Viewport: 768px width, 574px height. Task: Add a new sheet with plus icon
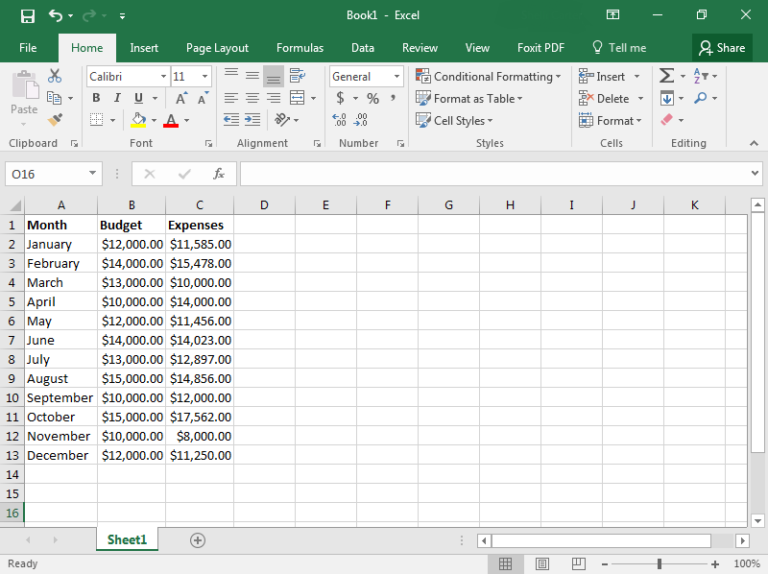[197, 540]
